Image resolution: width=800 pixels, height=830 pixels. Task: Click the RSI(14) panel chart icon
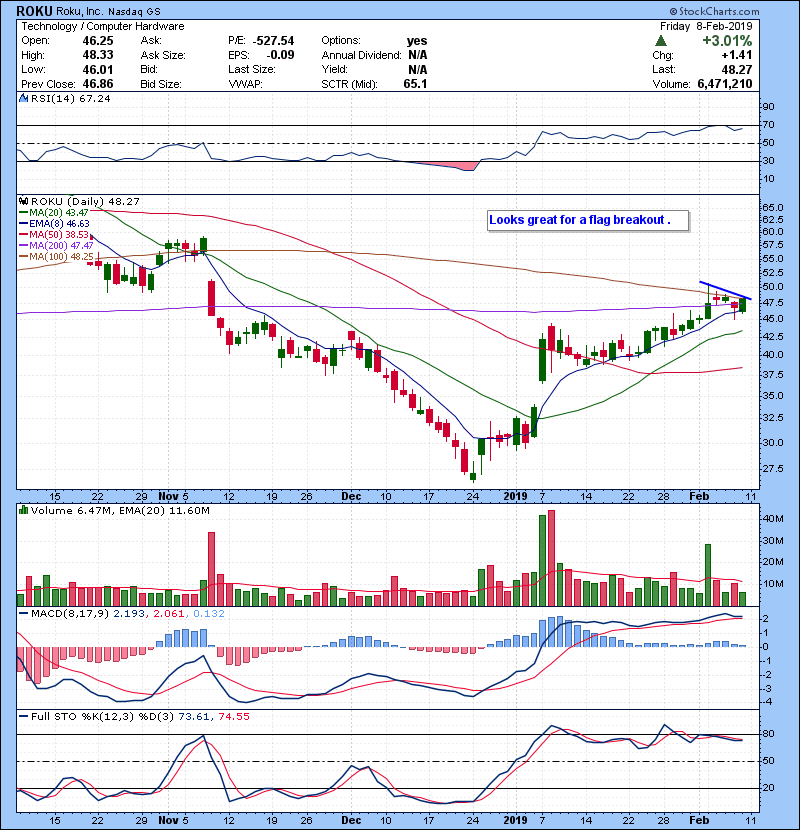click(x=23, y=98)
